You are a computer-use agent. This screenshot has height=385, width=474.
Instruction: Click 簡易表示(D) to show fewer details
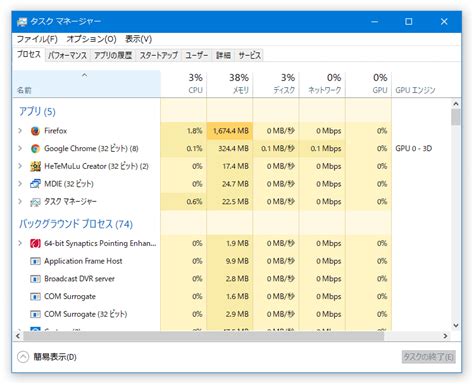55,357
